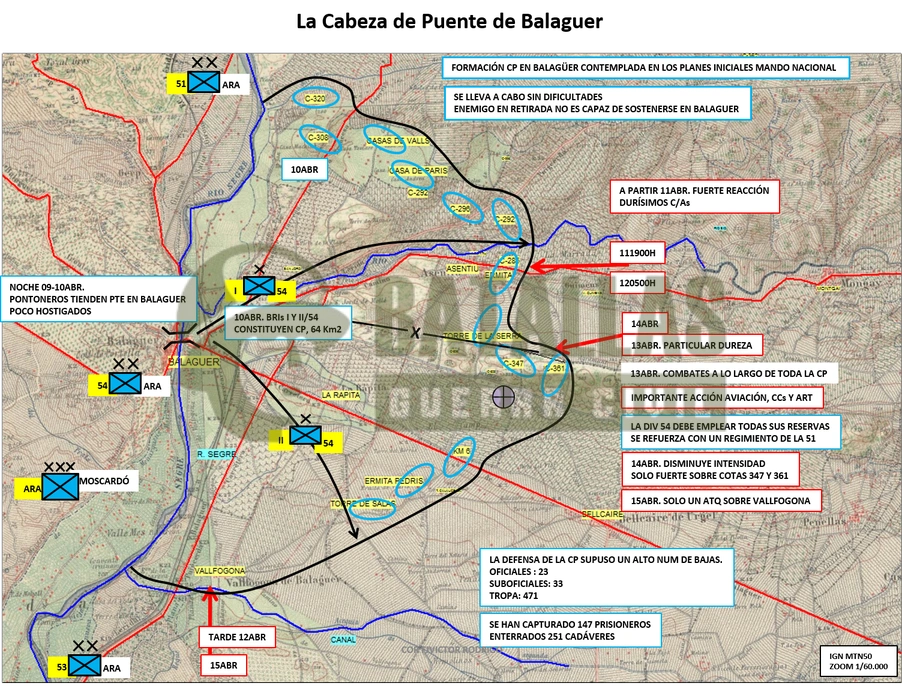Click the 'IGN MTN50 ZOOM 1/60.000' legend box
The width and height of the screenshot is (902, 686).
pos(859,661)
